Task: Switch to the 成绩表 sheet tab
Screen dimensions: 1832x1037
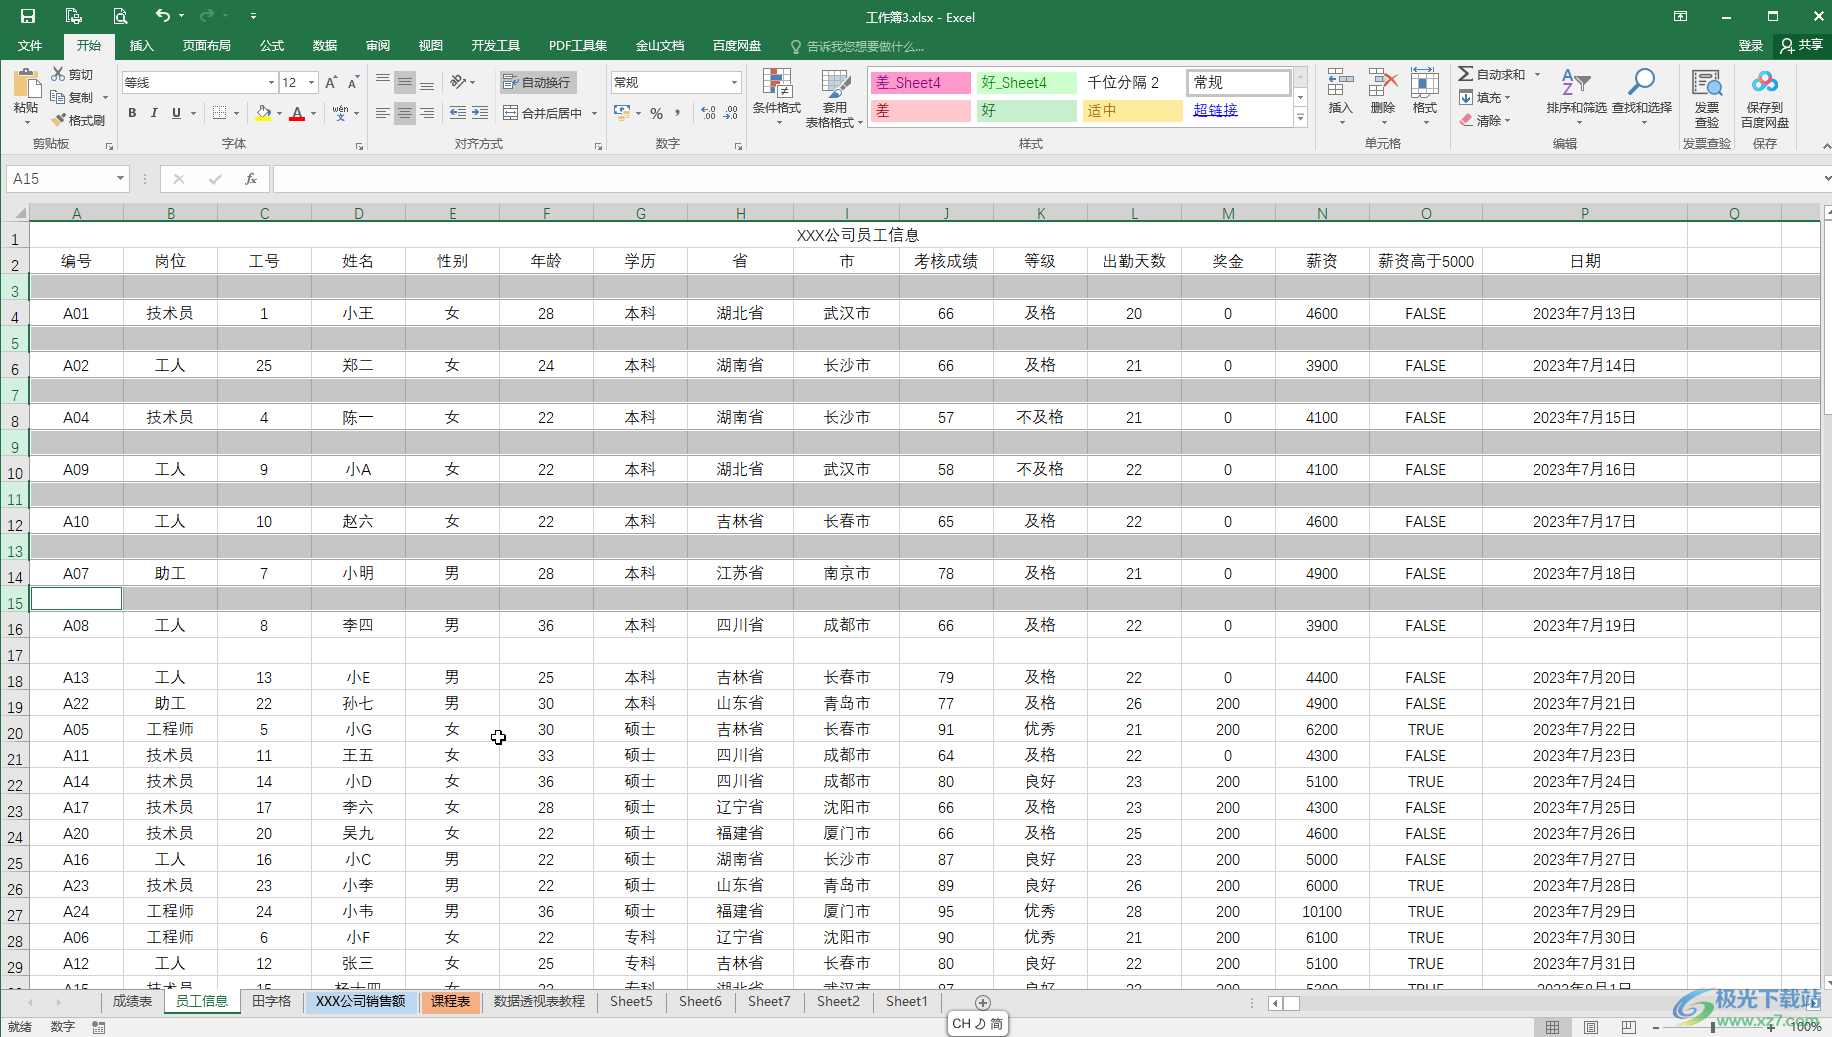Action: click(x=132, y=1001)
